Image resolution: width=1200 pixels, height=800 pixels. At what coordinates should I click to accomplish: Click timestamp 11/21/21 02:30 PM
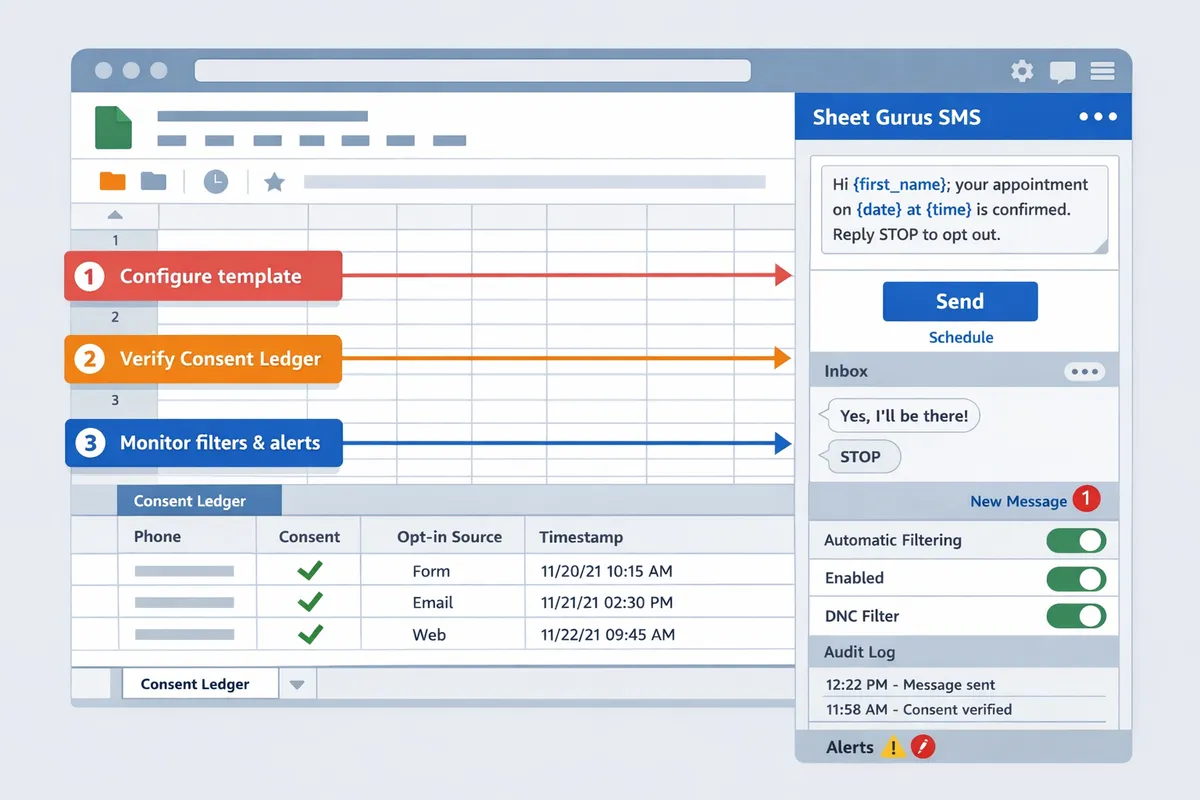click(x=607, y=603)
